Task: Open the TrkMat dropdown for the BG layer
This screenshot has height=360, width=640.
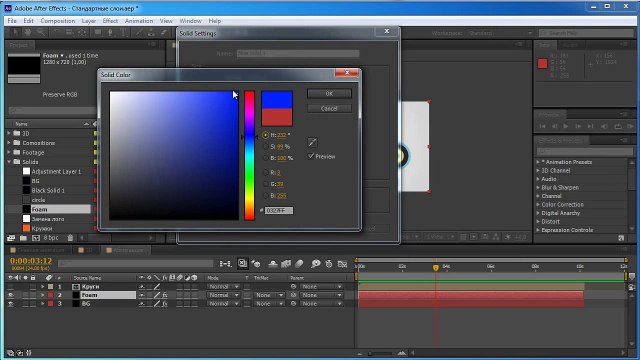Action: [x=269, y=304]
